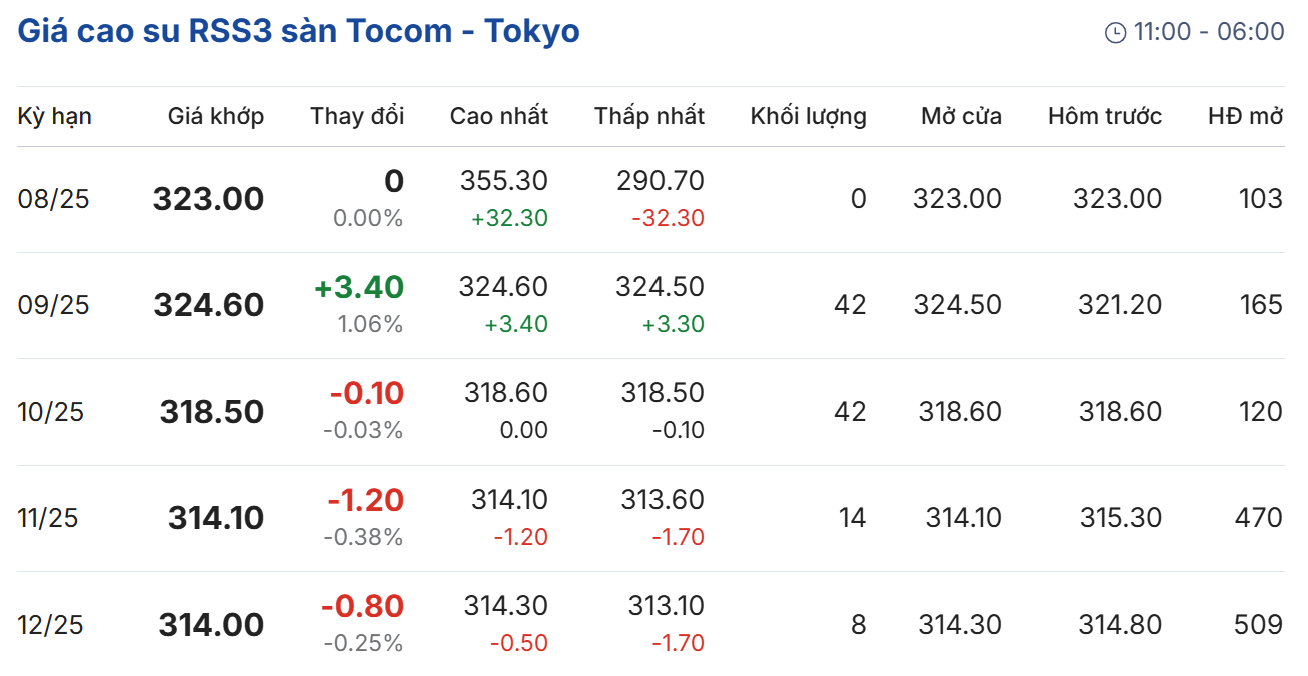Sort by Giá khớp column header
1308x676 pixels.
pyautogui.click(x=216, y=116)
